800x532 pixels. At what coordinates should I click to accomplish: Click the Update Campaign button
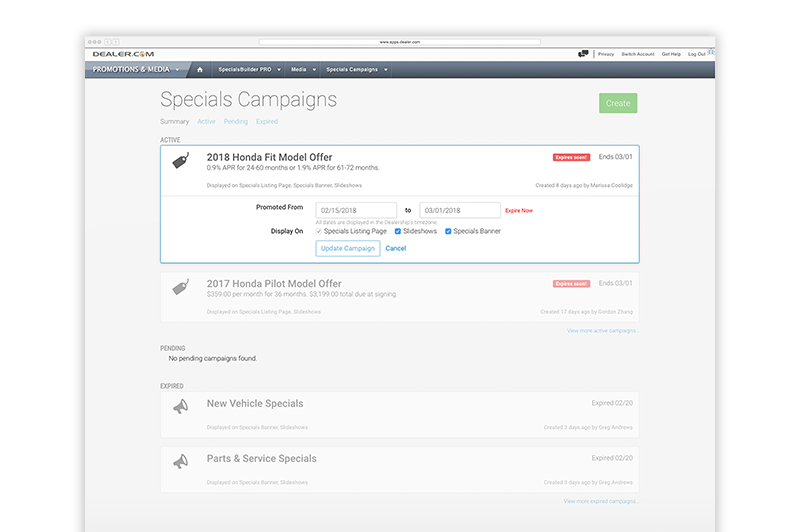tap(348, 248)
